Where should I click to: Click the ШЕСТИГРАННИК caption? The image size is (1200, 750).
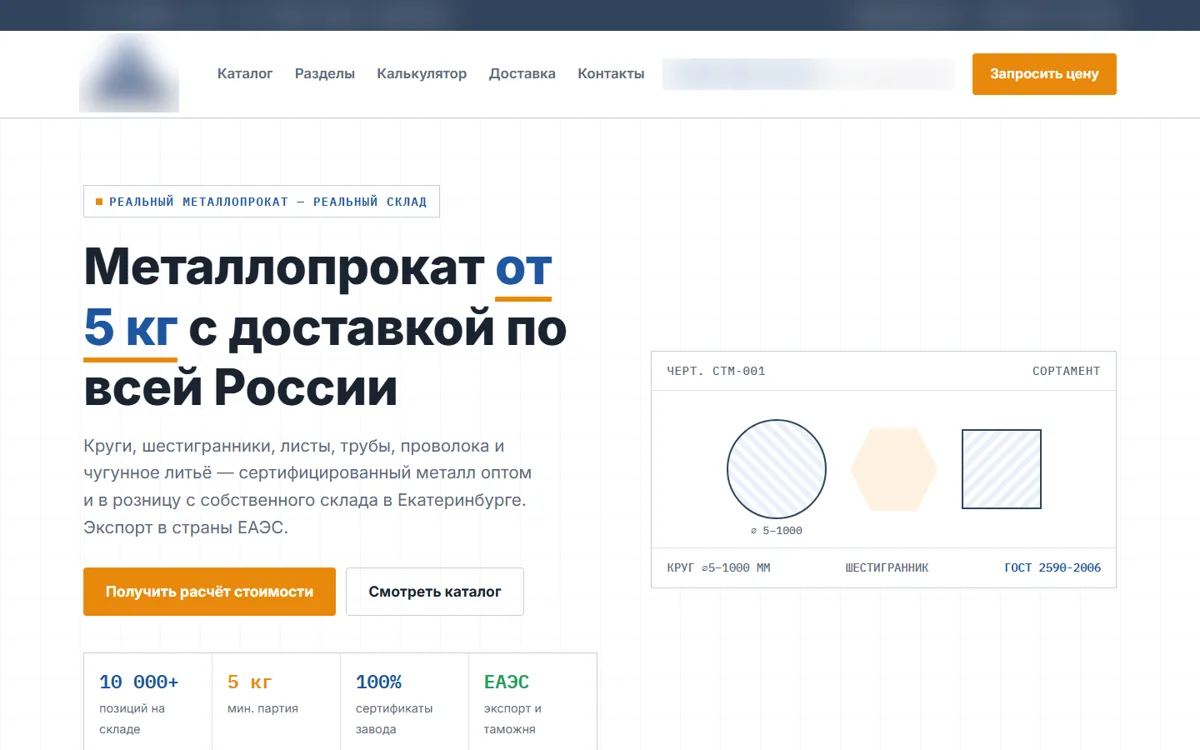887,568
